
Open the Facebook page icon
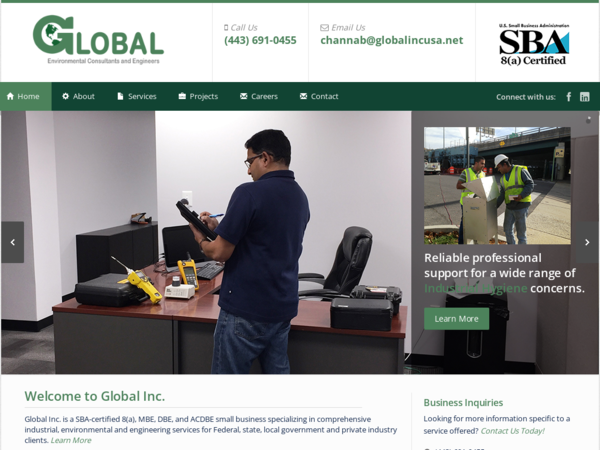(x=569, y=97)
